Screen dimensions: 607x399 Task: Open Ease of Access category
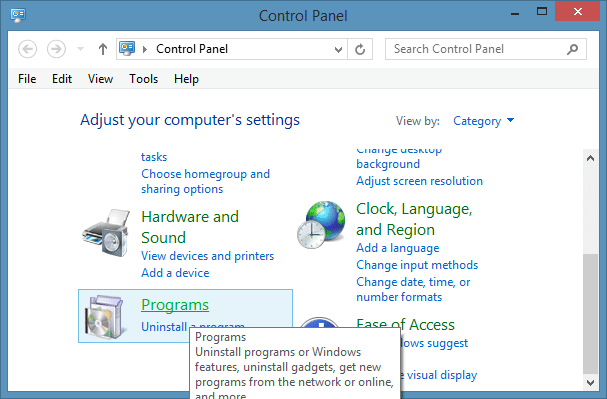[x=405, y=324]
